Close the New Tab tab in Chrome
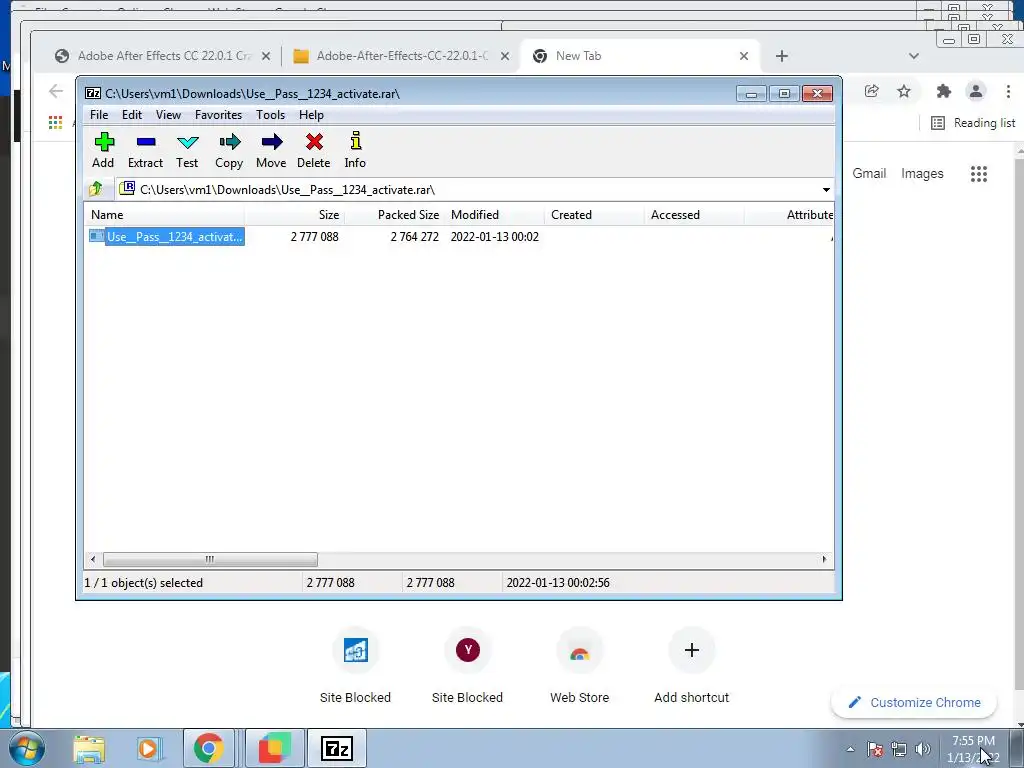The height and width of the screenshot is (768, 1024). 744,56
